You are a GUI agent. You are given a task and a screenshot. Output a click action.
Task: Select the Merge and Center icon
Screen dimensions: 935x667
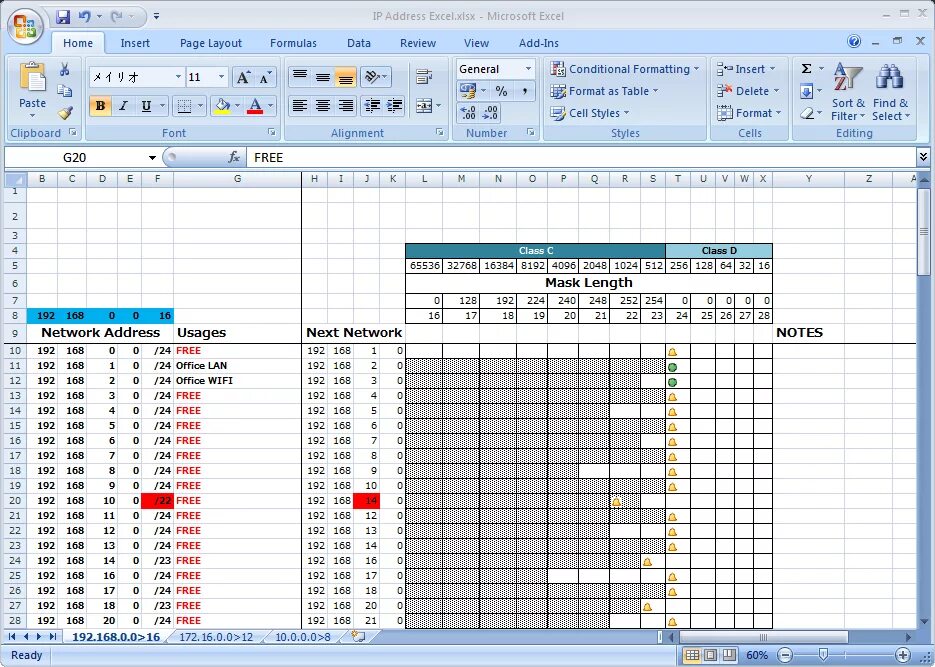click(423, 103)
